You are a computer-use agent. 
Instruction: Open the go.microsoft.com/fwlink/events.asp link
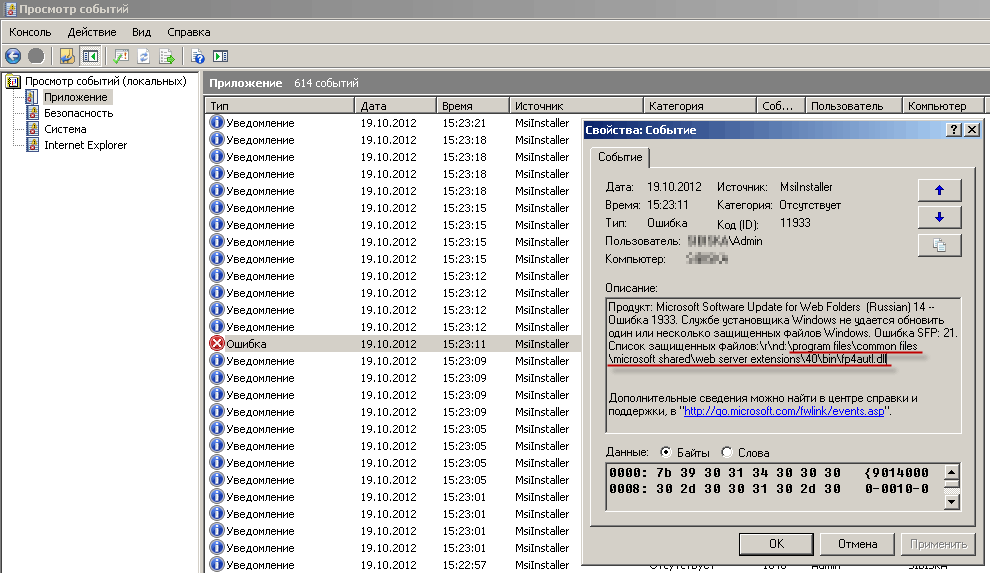coord(784,411)
